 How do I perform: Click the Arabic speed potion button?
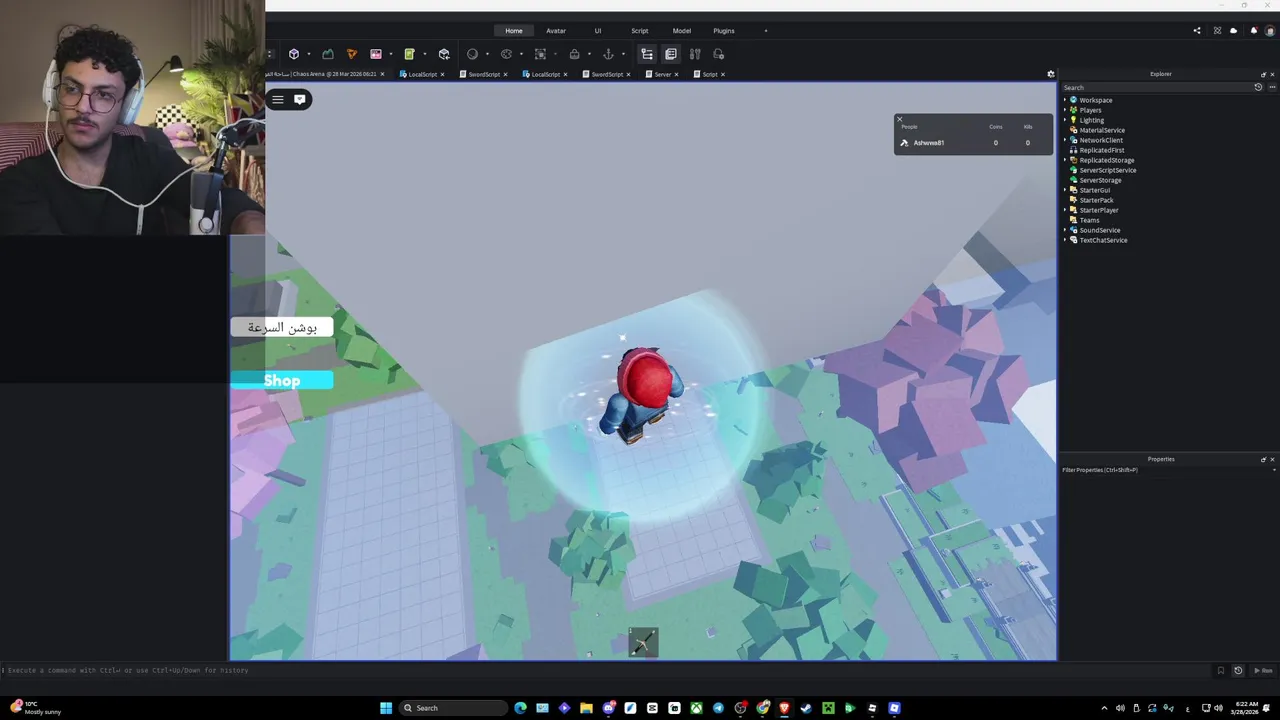(x=282, y=327)
